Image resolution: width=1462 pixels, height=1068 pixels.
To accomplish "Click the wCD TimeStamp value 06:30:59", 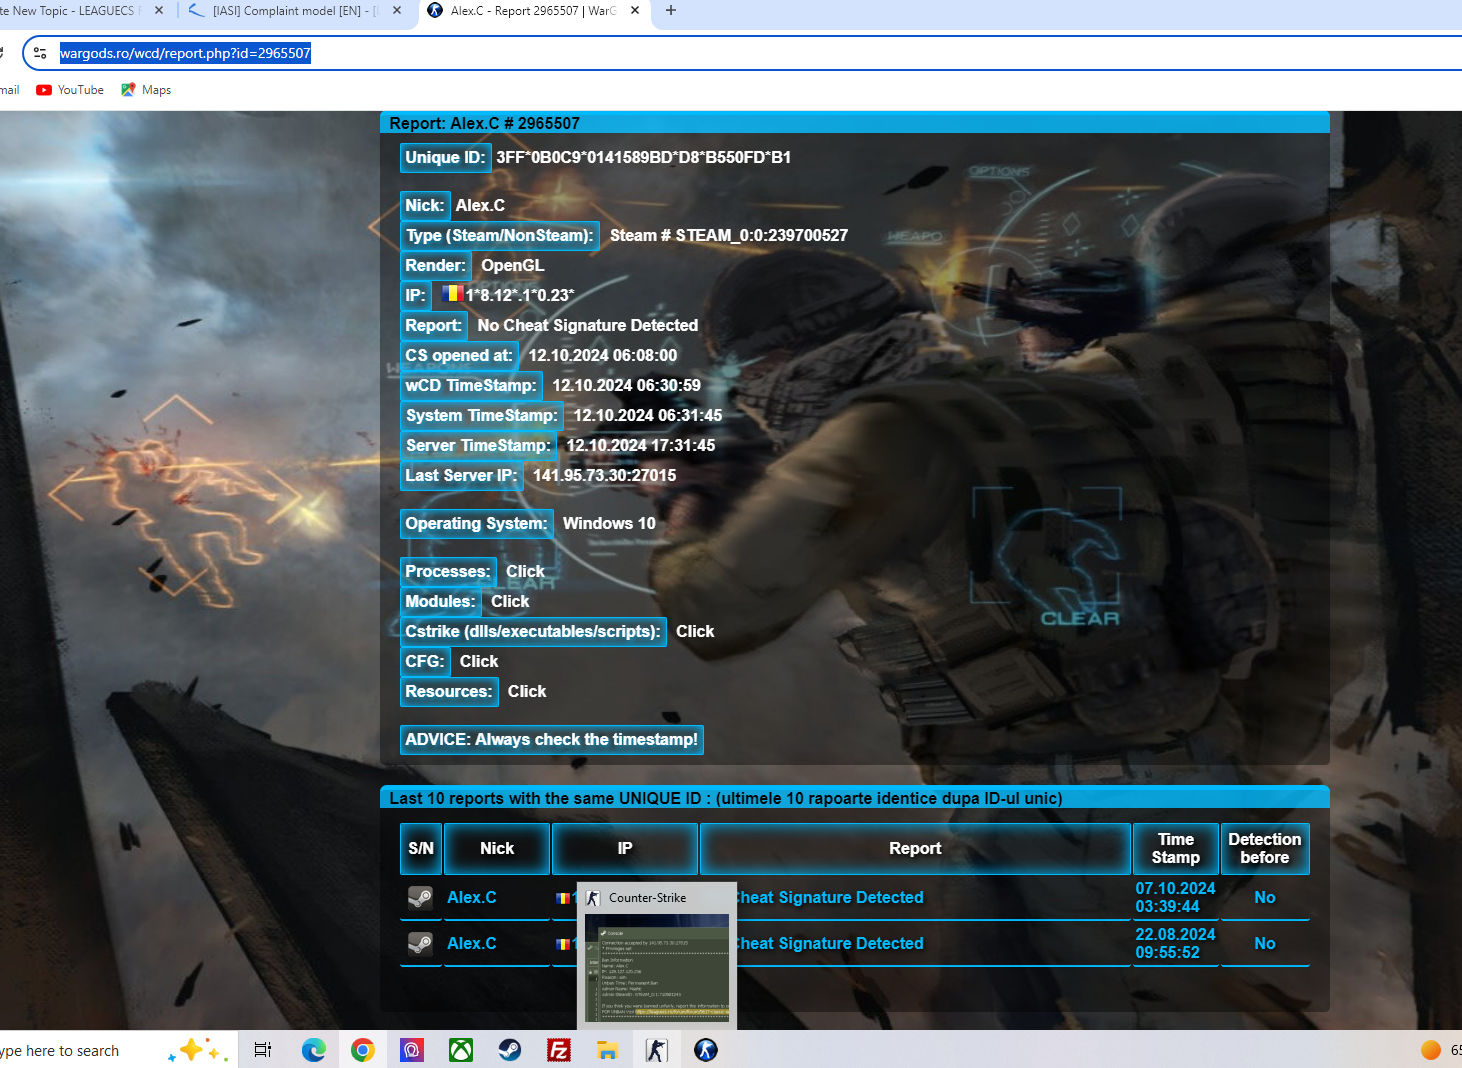I will coord(627,386).
